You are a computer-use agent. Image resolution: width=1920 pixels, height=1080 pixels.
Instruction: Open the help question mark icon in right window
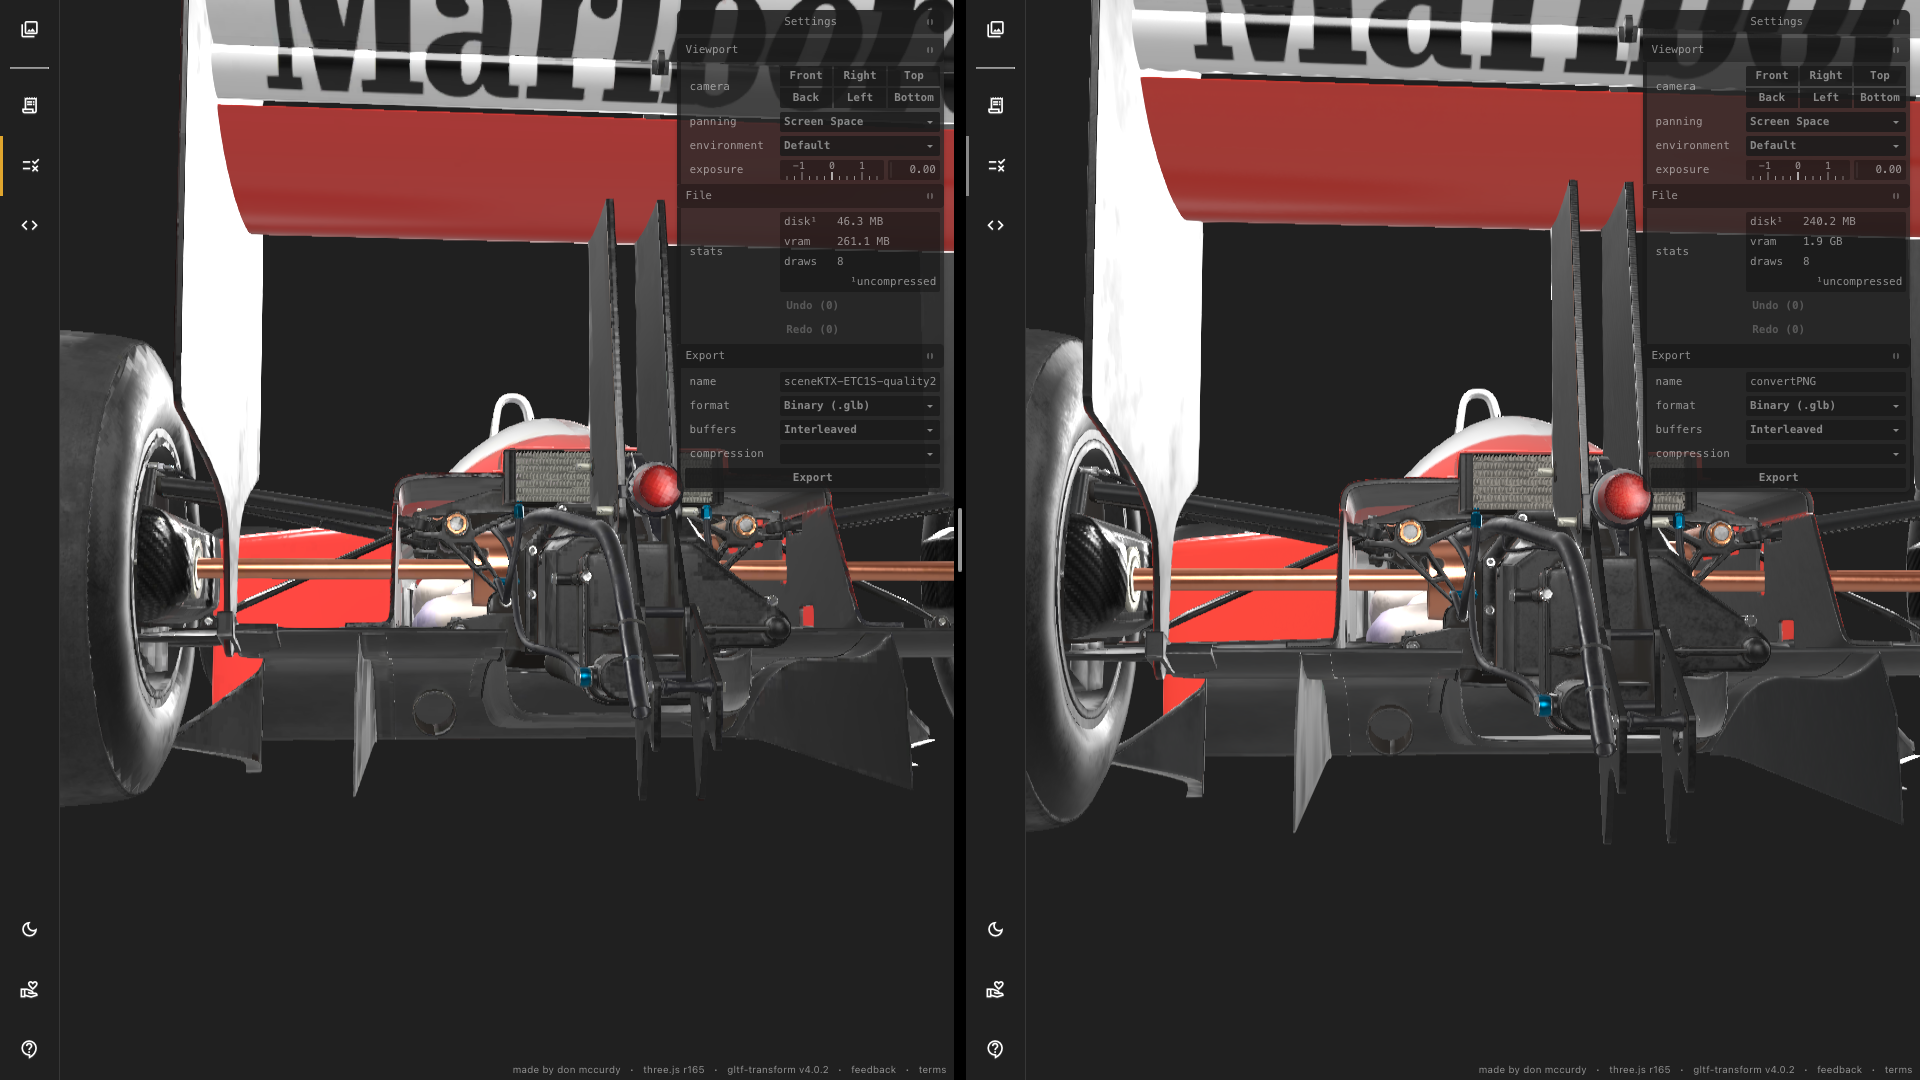click(995, 1049)
